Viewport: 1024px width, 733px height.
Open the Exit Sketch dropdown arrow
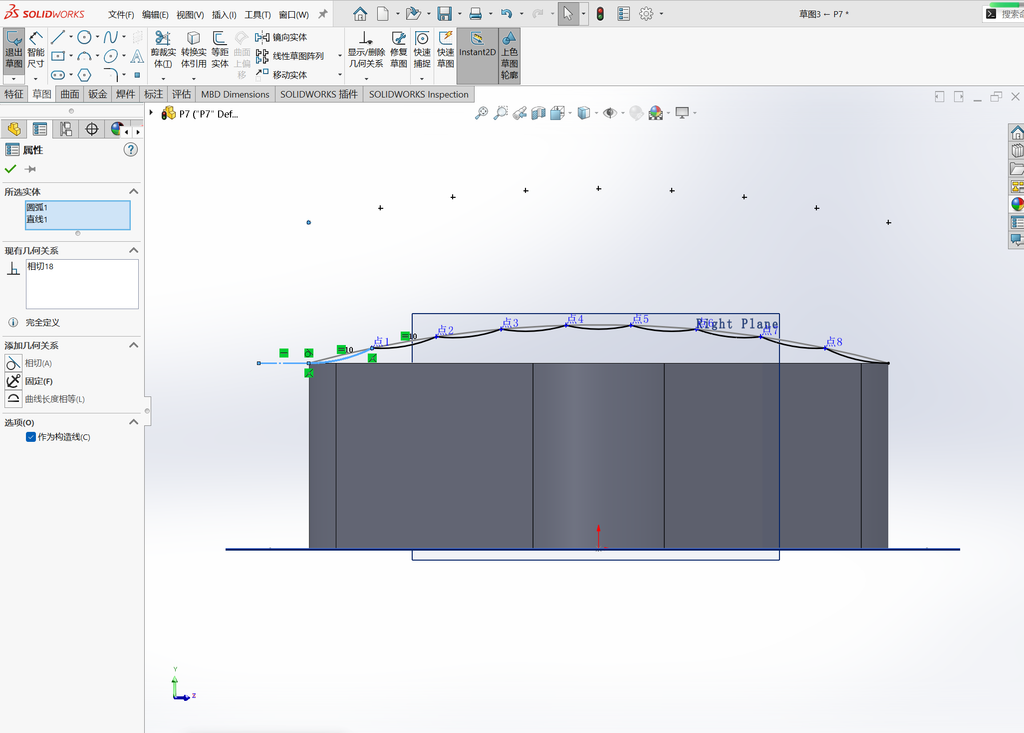click(x=14, y=78)
